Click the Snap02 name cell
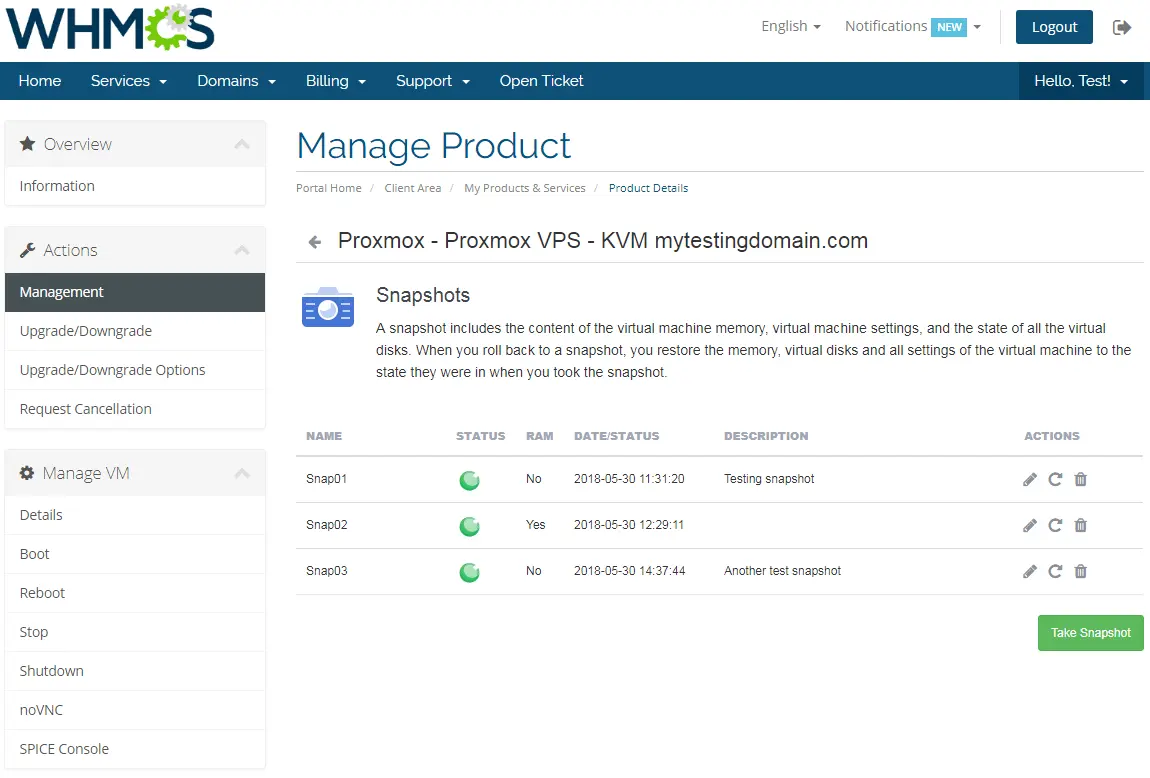This screenshot has height=778, width=1150. [326, 525]
